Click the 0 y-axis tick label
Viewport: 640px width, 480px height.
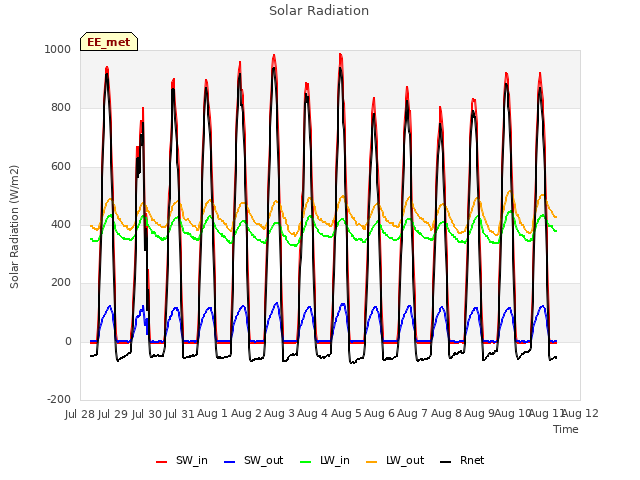tap(68, 342)
